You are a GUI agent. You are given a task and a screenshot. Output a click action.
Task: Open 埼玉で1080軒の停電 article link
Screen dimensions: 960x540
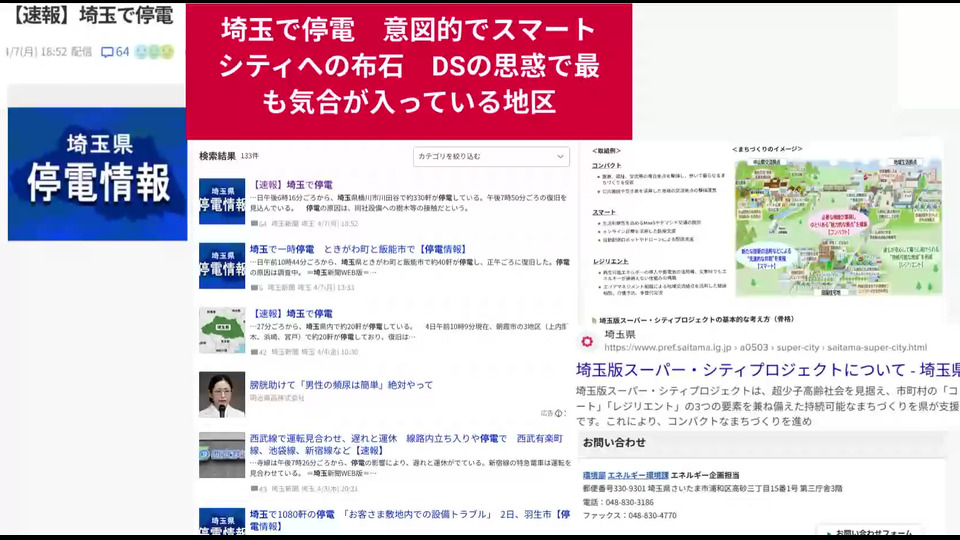tap(409, 520)
